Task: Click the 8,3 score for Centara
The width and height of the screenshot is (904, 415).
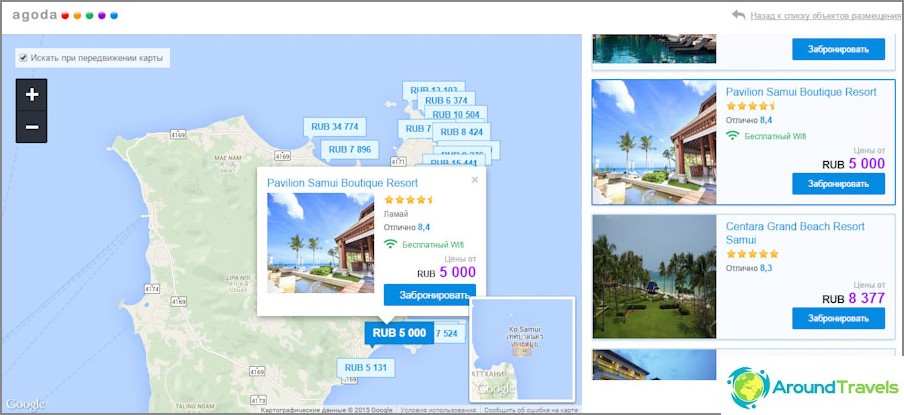Action: (x=766, y=268)
